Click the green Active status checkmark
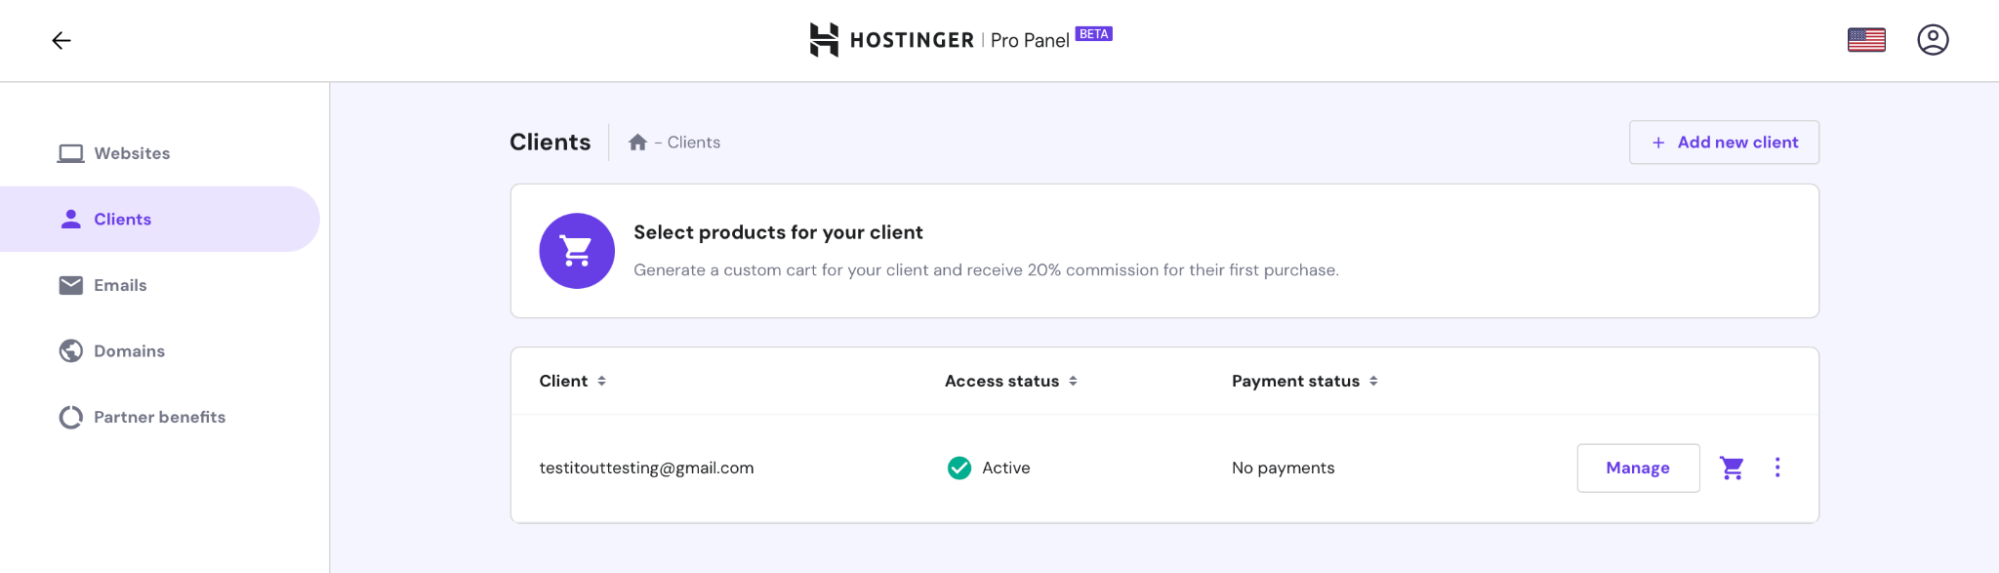1999x573 pixels. 958,468
